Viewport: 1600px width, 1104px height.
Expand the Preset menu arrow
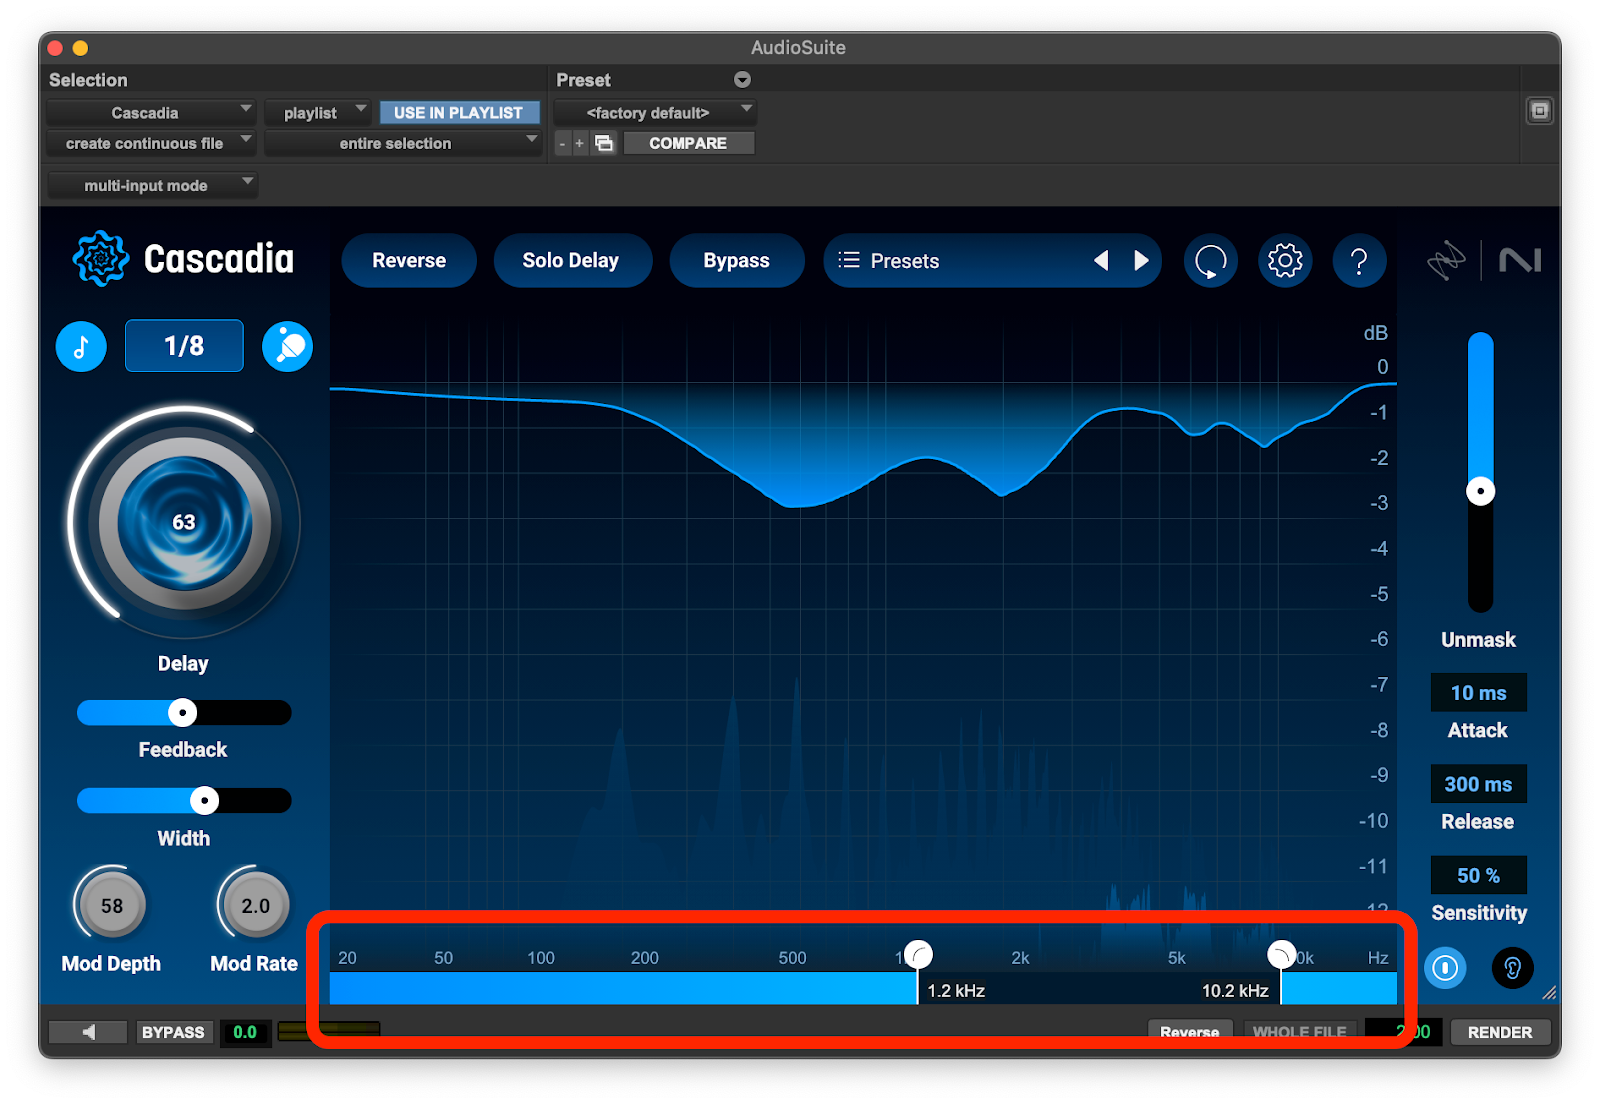(742, 80)
